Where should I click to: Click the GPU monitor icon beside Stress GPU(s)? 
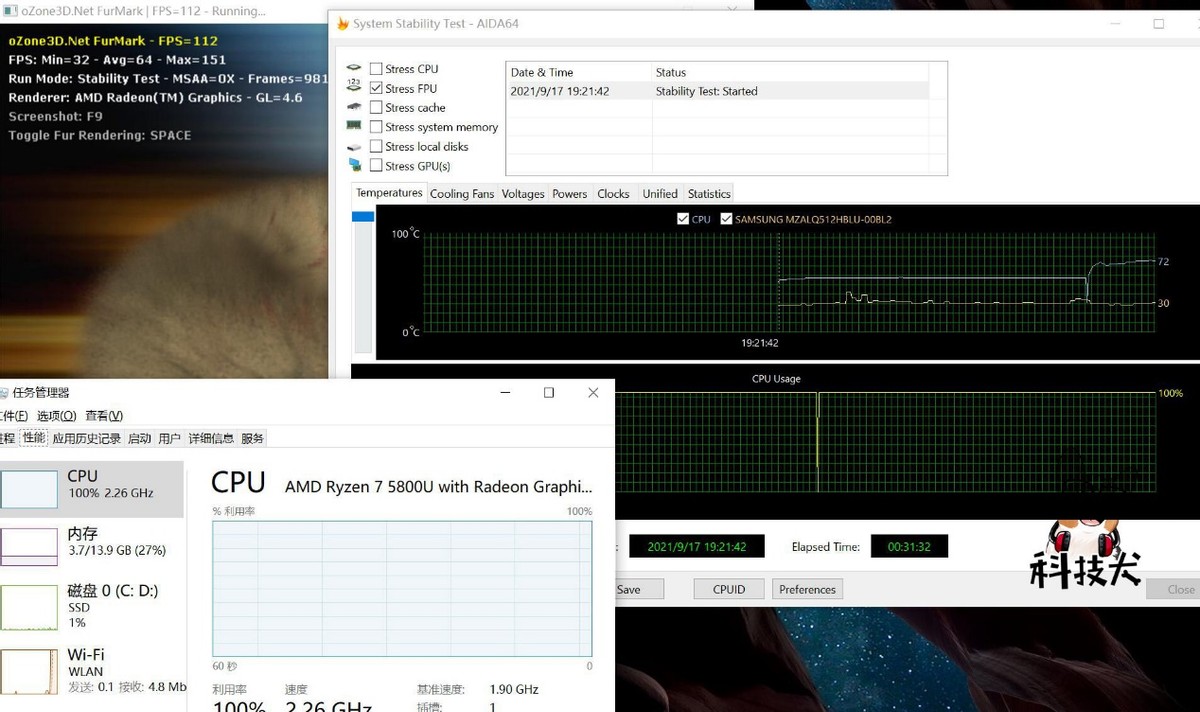coord(354,165)
